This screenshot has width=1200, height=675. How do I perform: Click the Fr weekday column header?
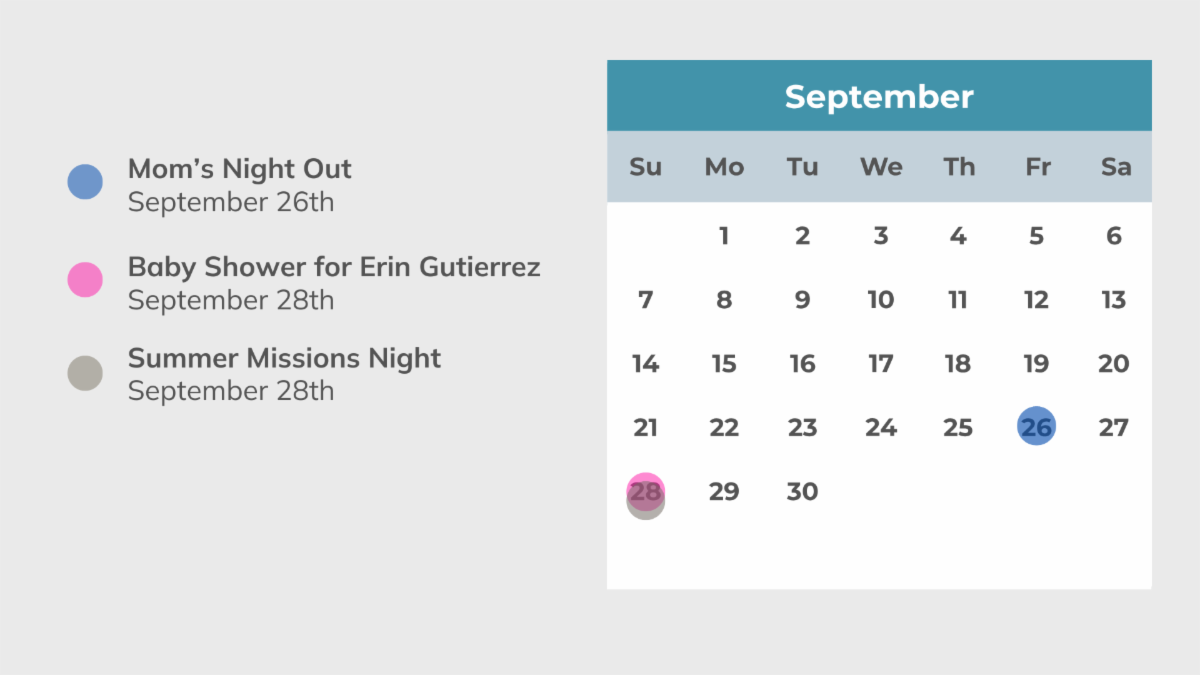click(1037, 167)
